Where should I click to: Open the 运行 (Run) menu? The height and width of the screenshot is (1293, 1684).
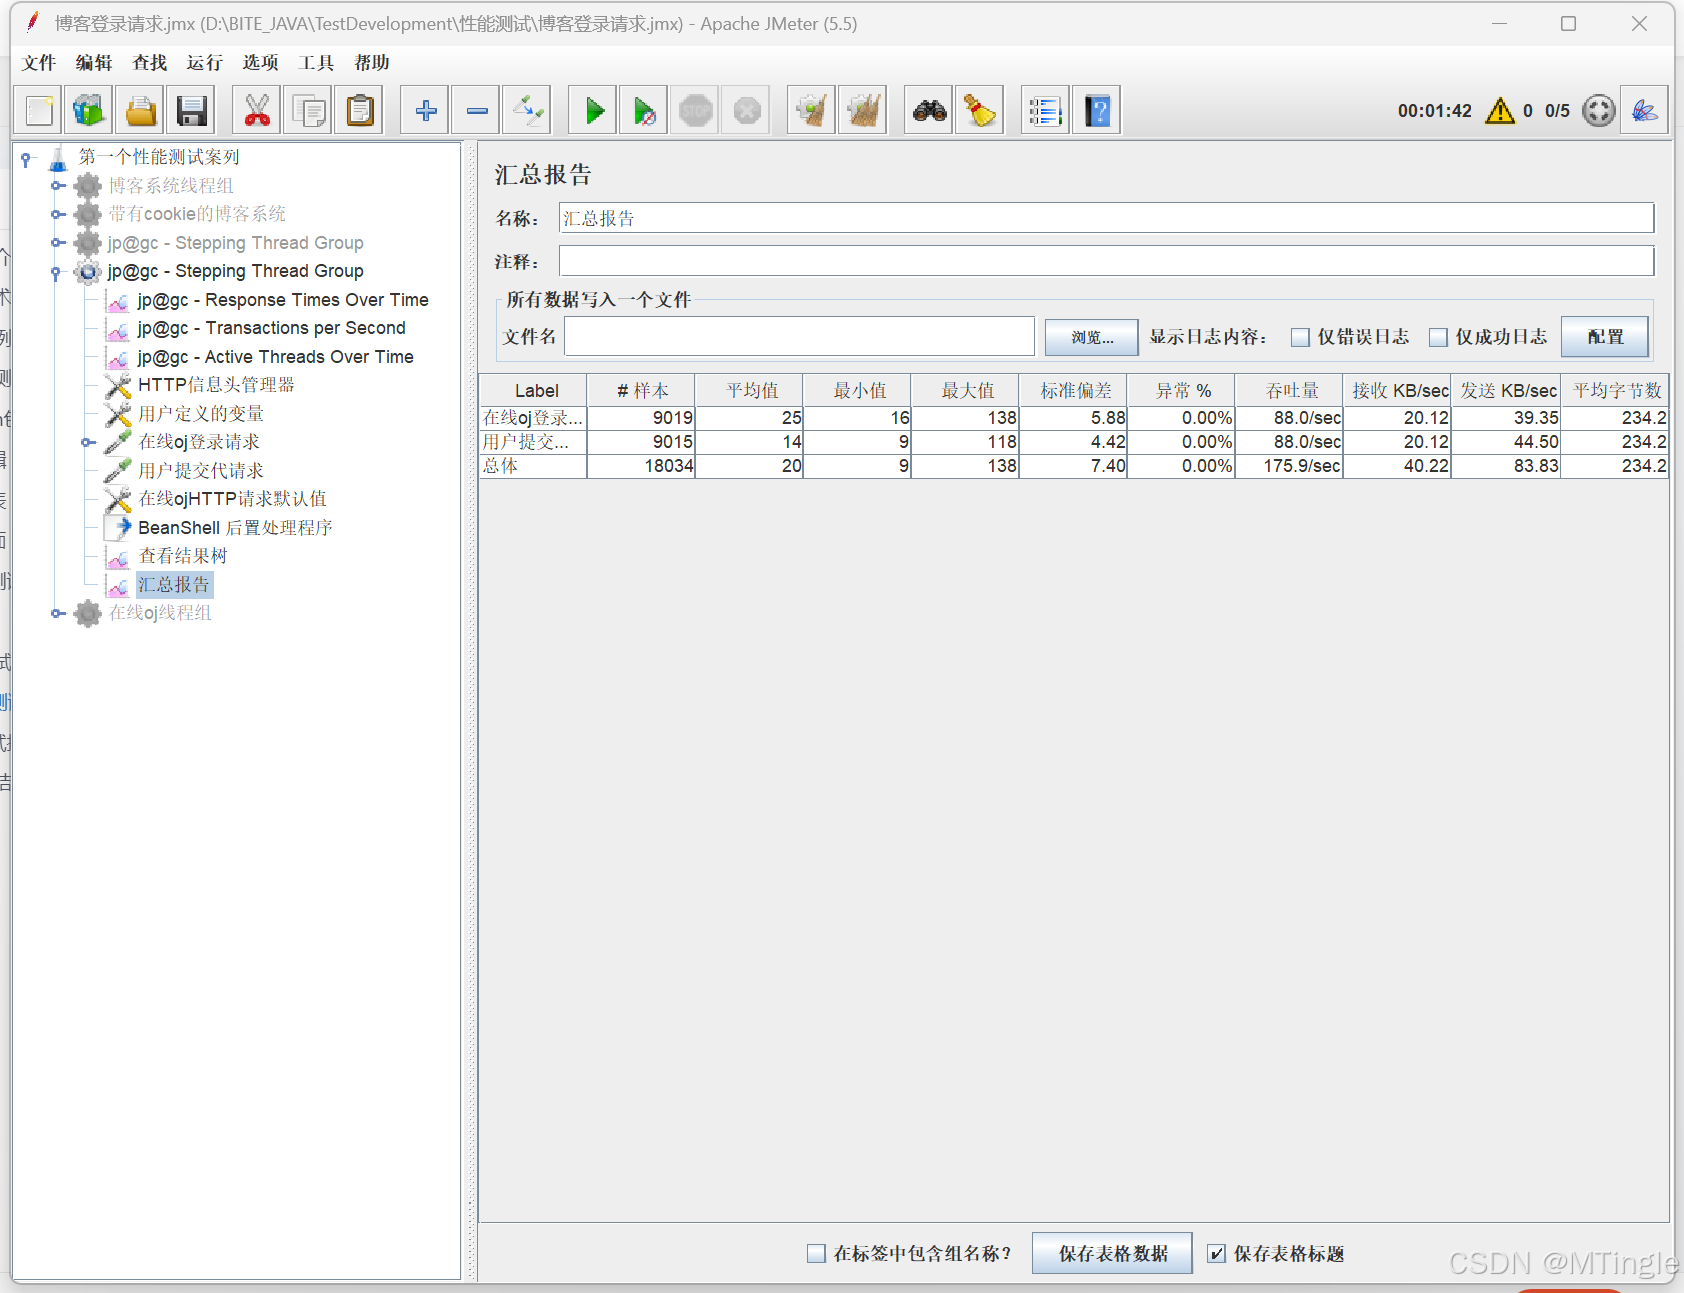click(x=204, y=62)
